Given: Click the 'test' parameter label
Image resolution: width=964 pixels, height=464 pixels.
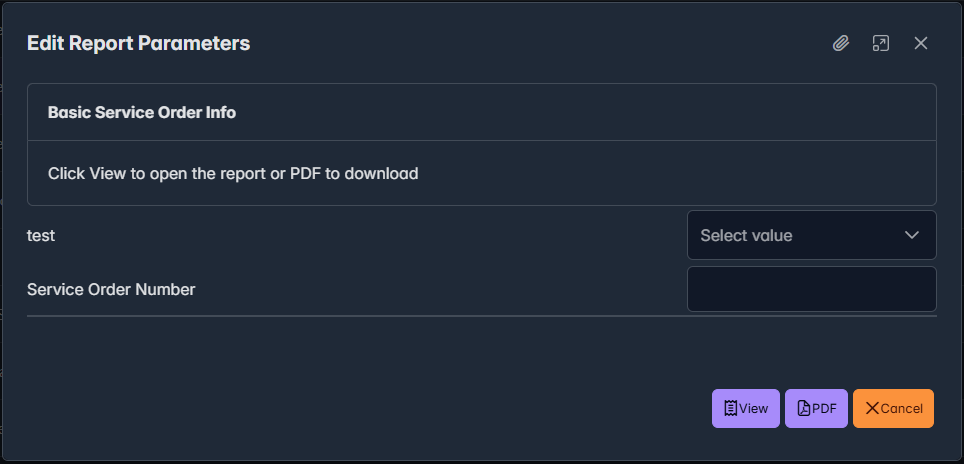Looking at the screenshot, I should click(x=41, y=235).
